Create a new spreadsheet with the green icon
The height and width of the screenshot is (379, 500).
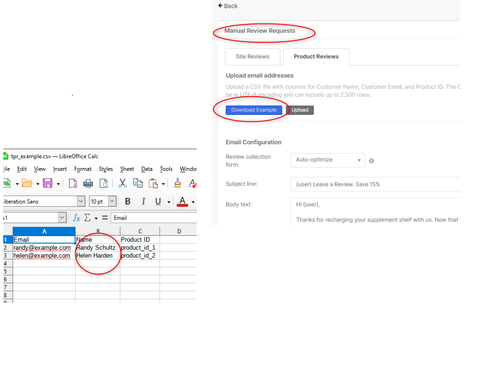coord(7,183)
